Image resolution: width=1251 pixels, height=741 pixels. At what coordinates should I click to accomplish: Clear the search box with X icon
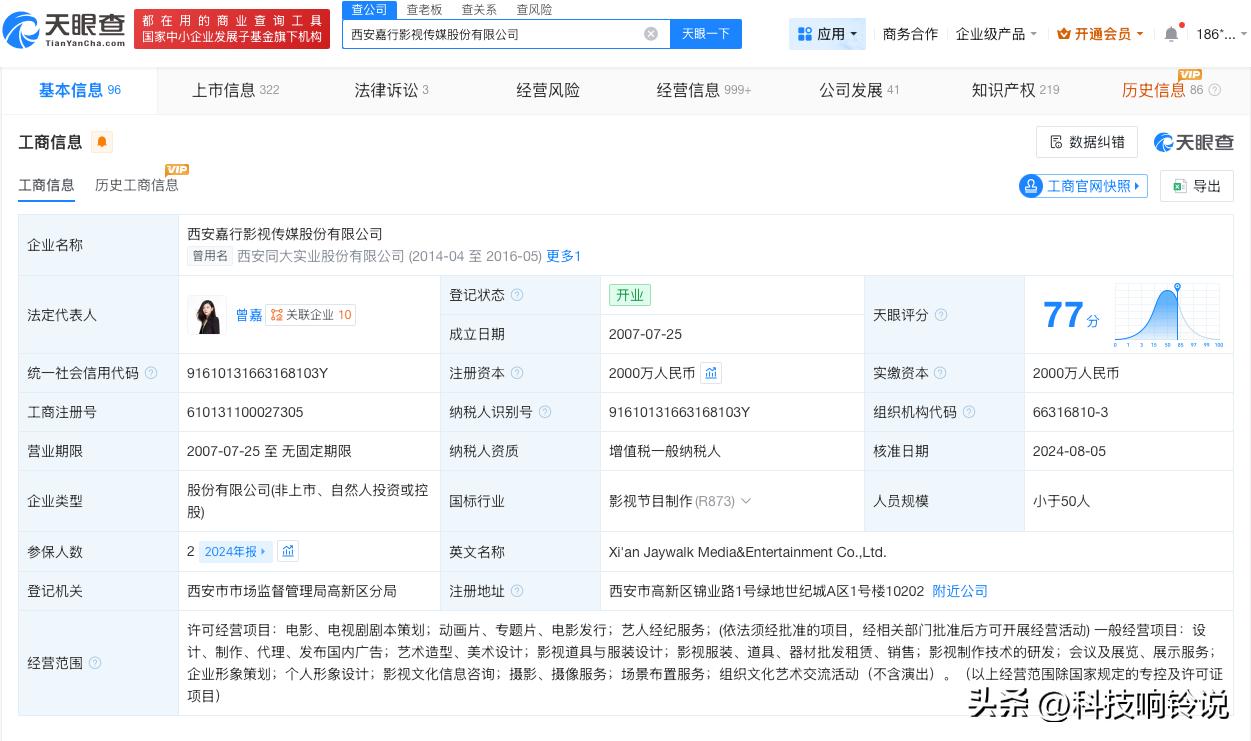click(651, 34)
